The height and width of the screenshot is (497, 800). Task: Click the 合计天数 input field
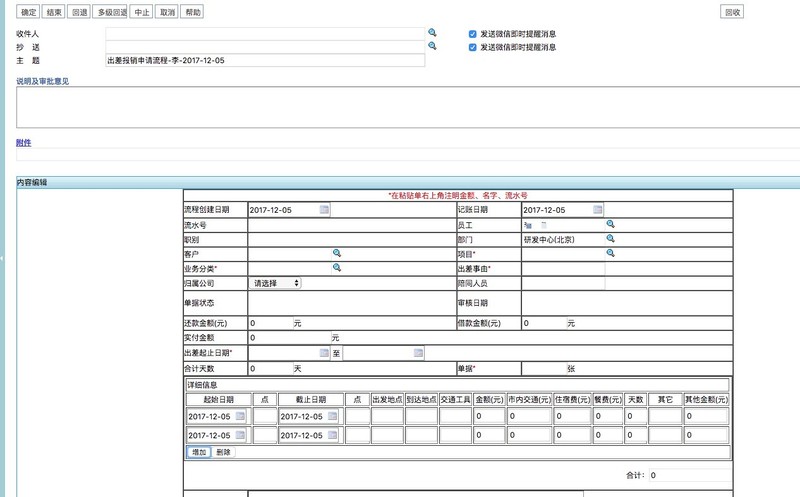270,368
